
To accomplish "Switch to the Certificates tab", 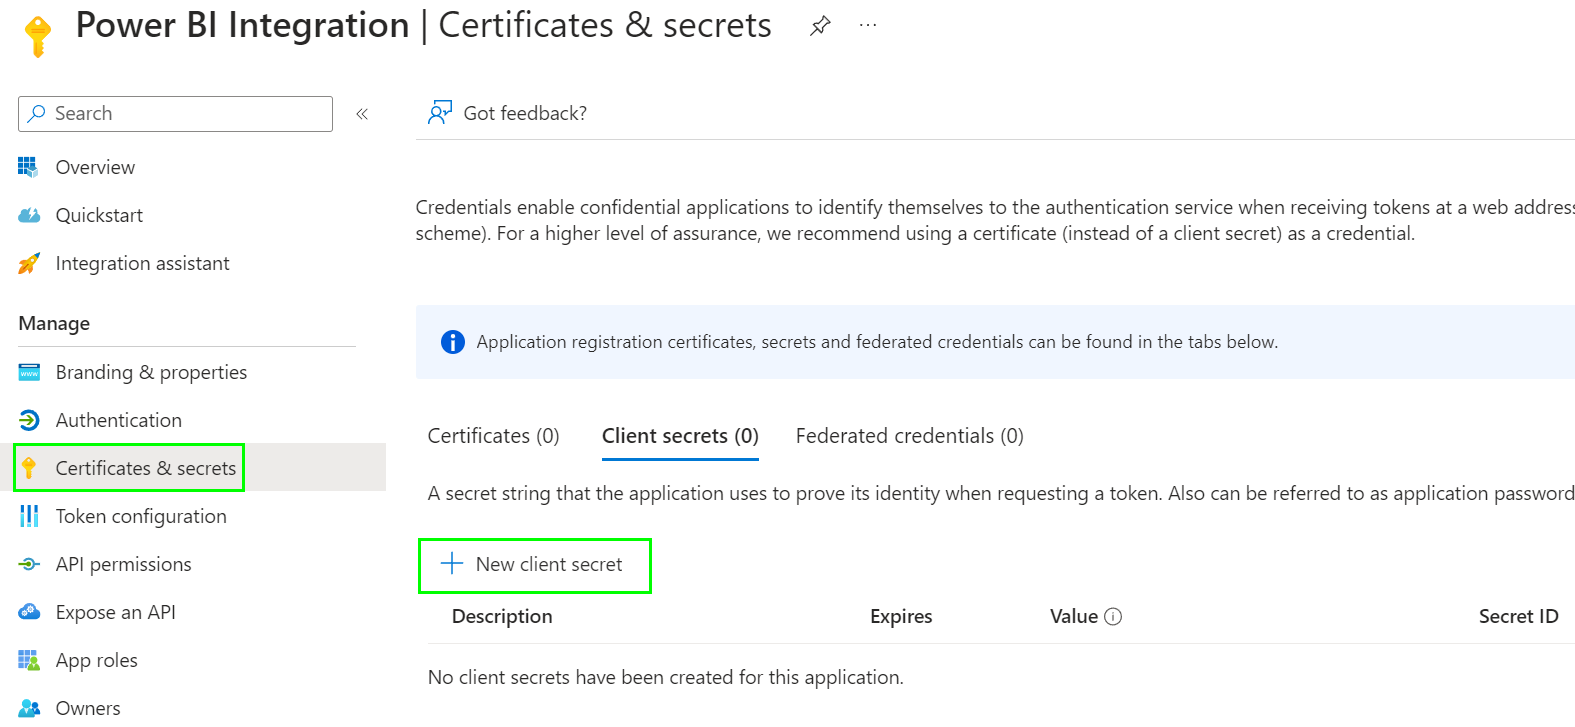I will tap(493, 436).
